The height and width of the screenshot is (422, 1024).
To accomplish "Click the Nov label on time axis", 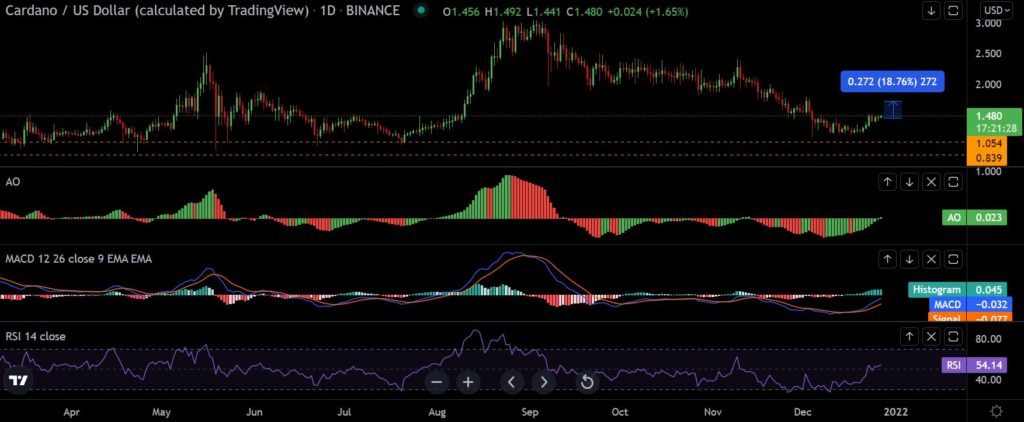I will (713, 412).
